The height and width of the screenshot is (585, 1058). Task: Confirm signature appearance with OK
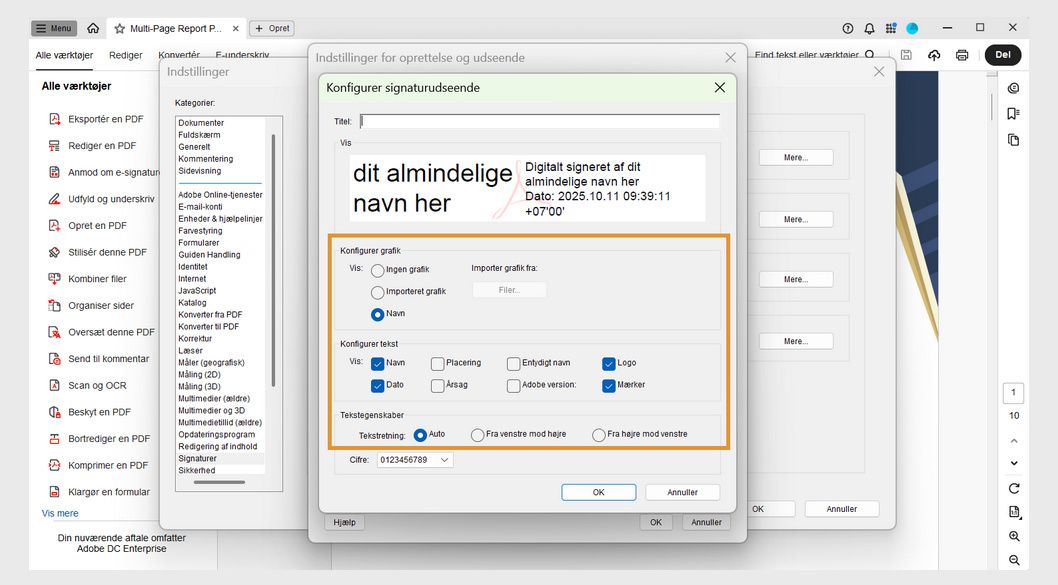[x=598, y=491]
